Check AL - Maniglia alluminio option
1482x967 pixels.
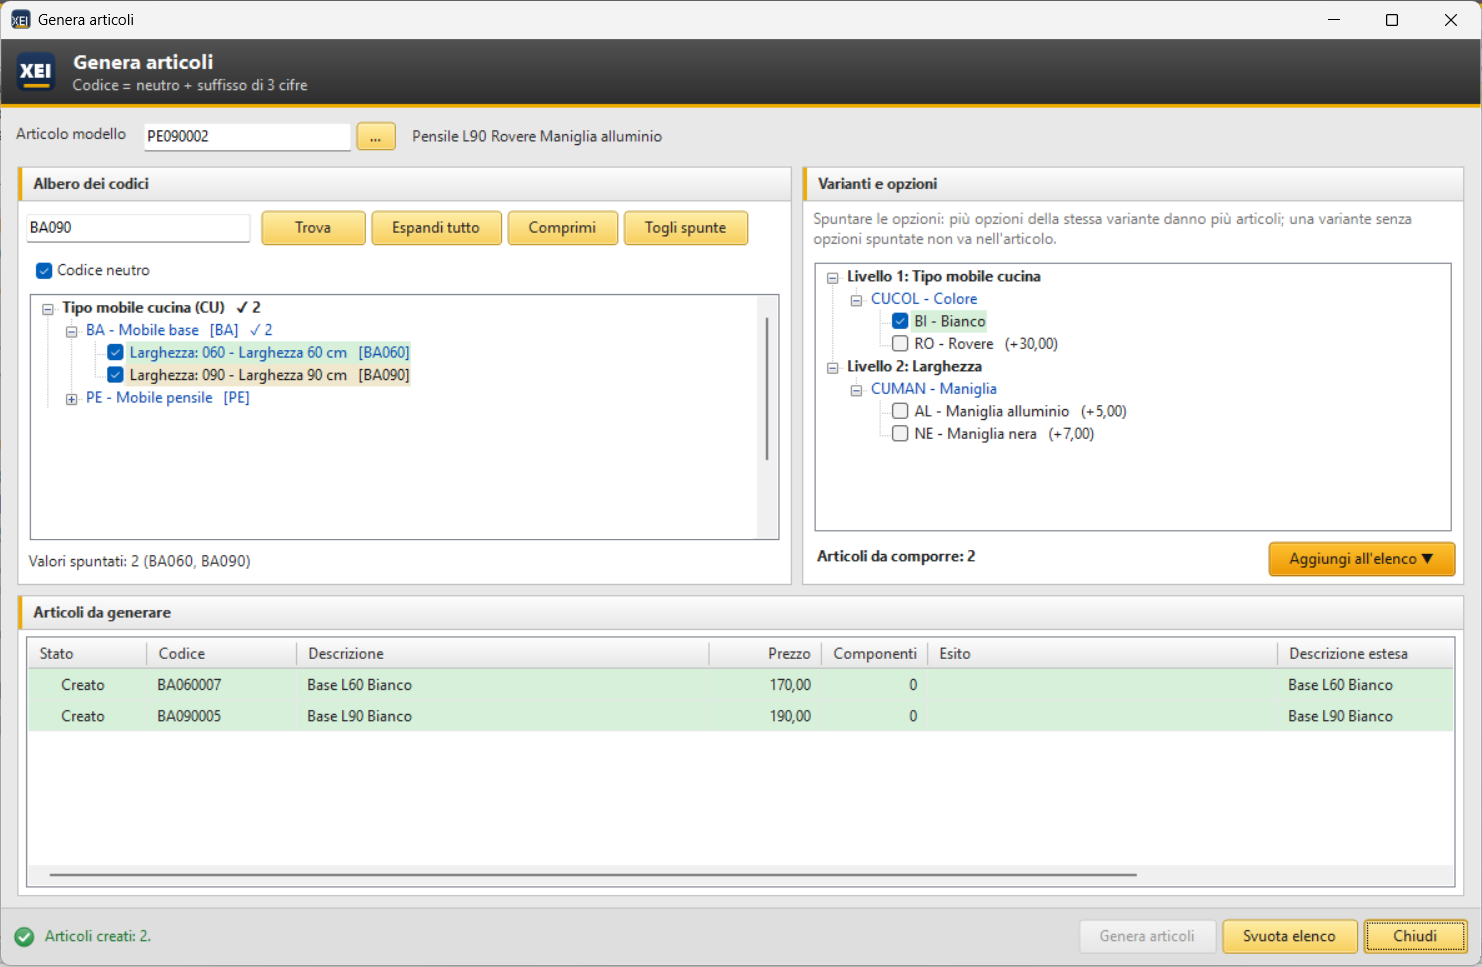coord(900,411)
